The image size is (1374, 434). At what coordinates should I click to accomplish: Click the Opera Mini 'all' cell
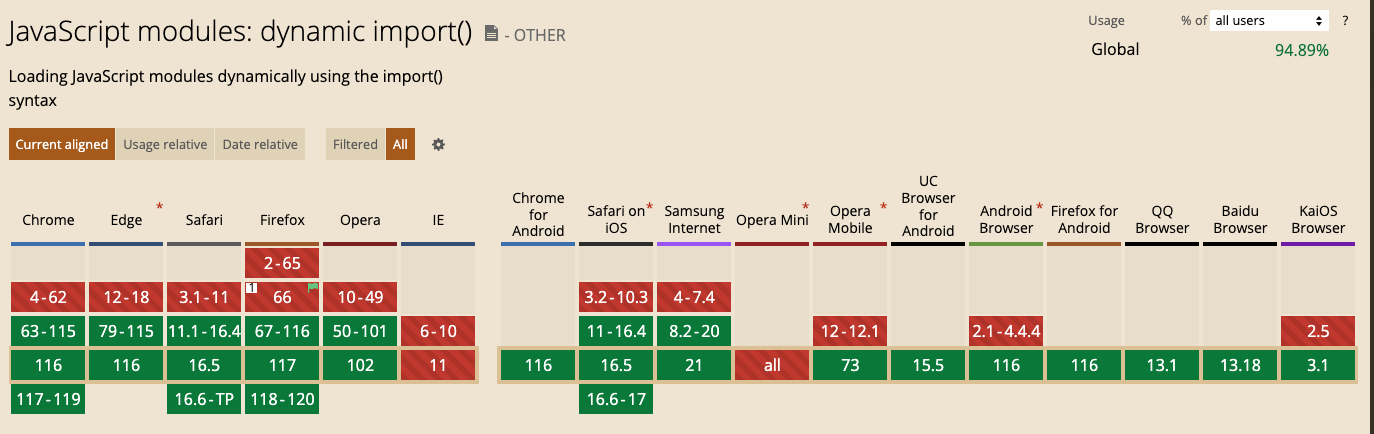click(772, 365)
